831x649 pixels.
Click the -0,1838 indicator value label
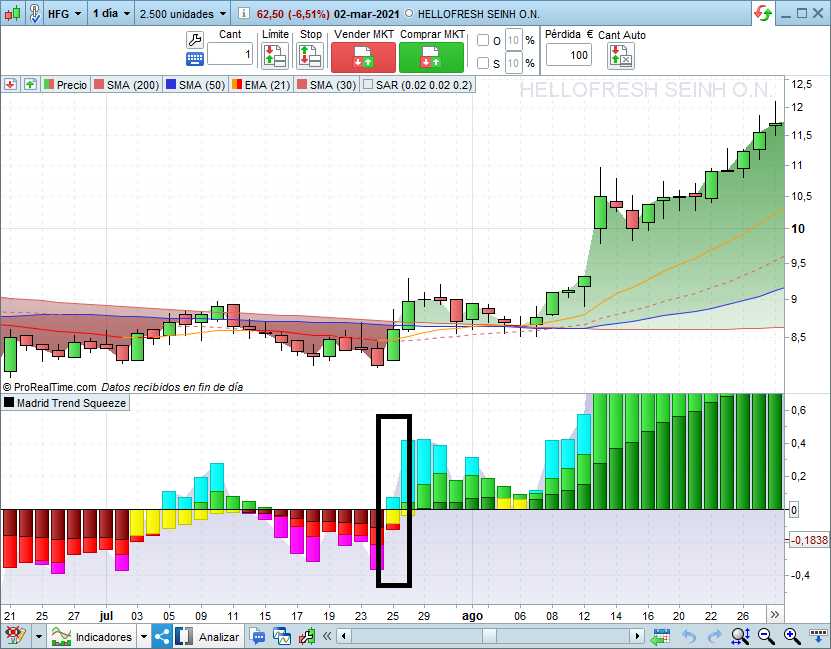(x=809, y=540)
